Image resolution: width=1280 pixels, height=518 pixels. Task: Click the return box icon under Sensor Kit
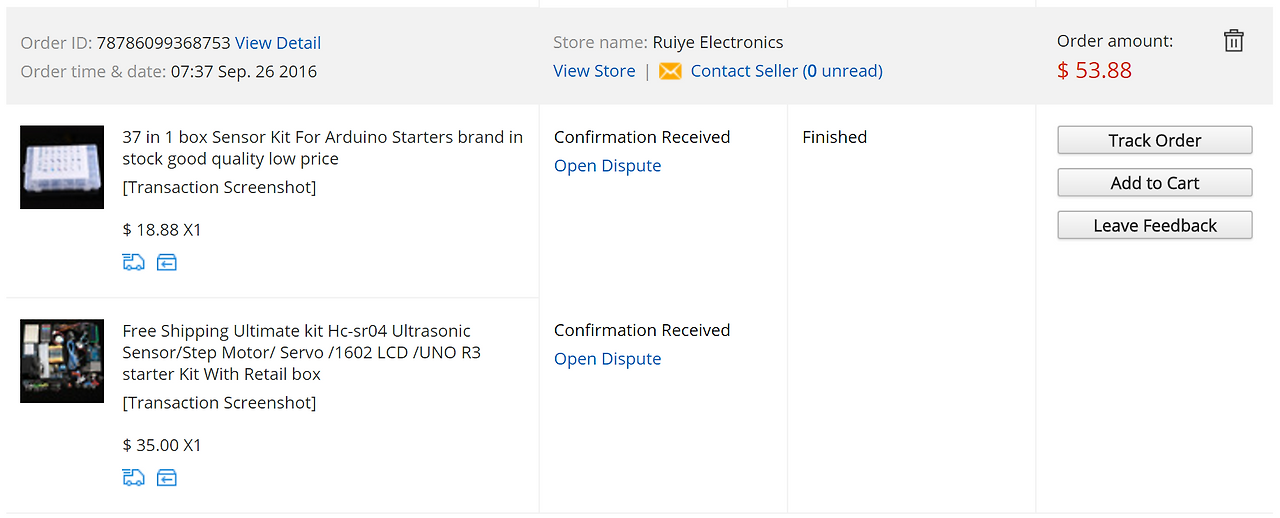click(x=167, y=262)
